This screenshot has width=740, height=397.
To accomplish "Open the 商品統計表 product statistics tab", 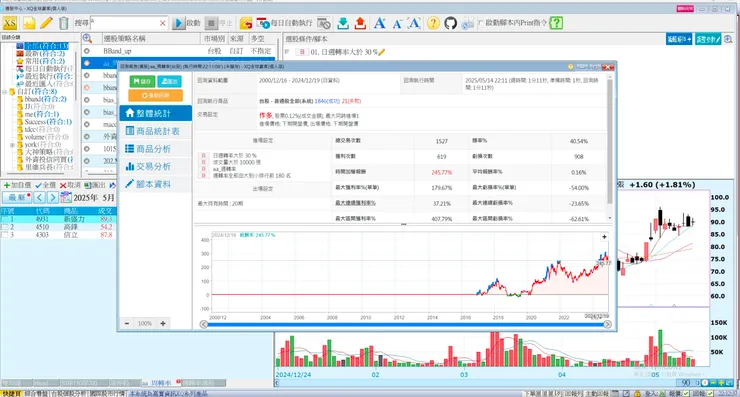I will coord(156,131).
